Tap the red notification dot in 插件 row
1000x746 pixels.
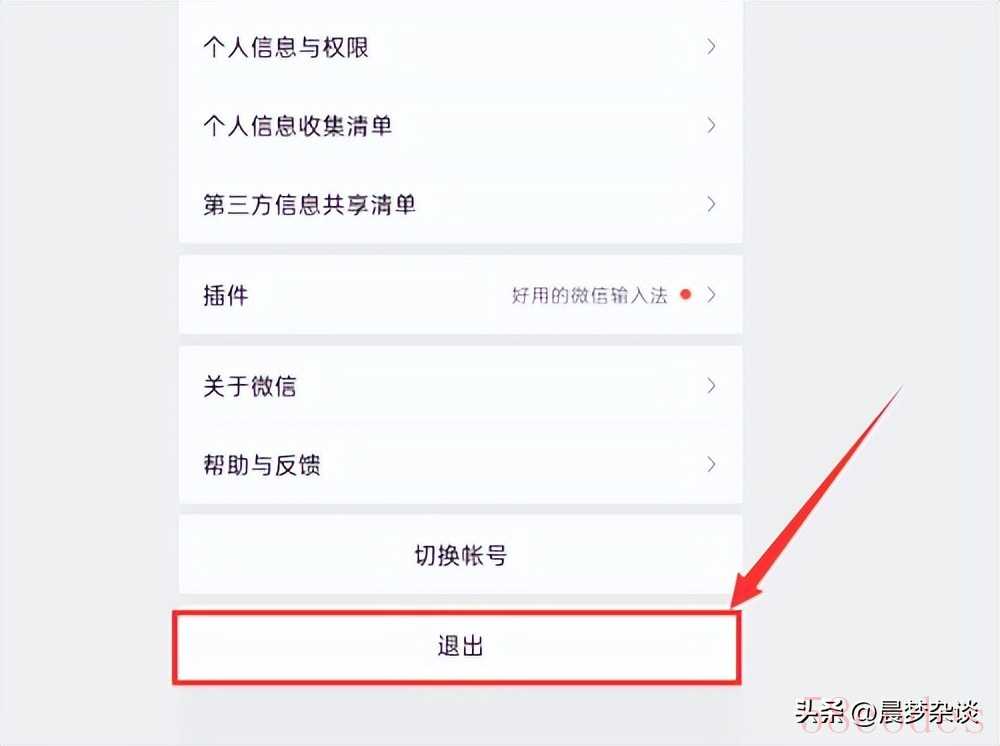tap(686, 295)
